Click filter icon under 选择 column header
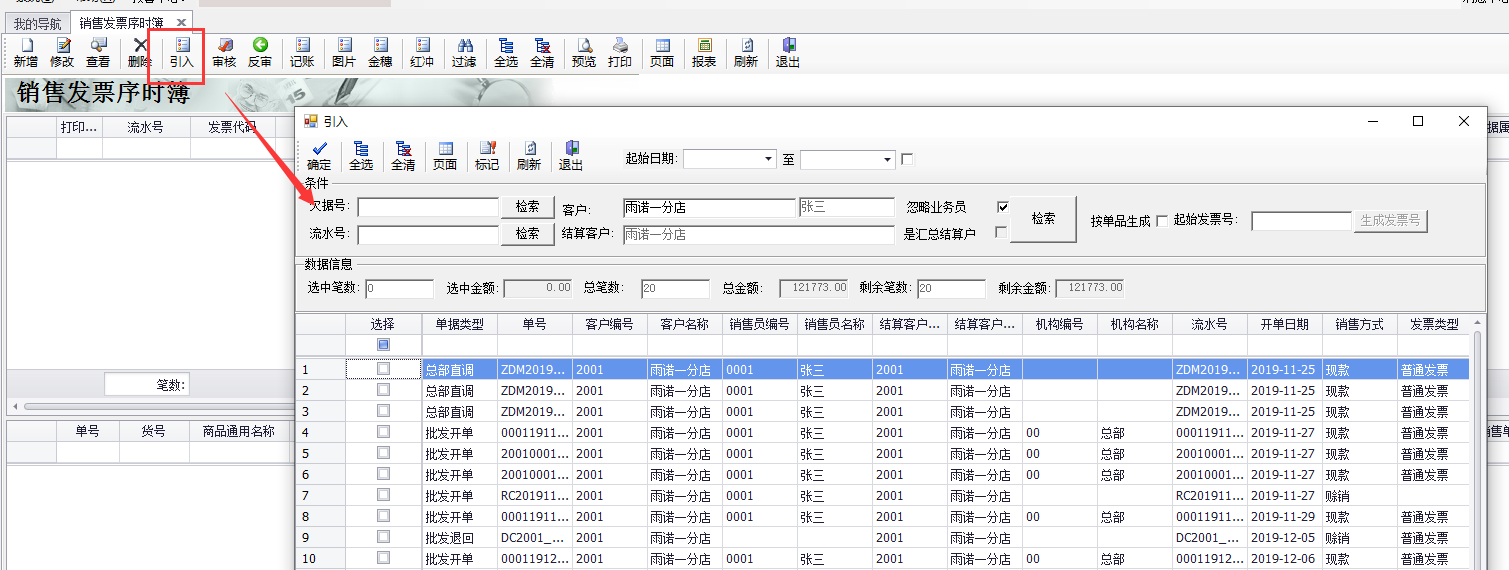Screen dimensions: 1509x570 point(383,345)
